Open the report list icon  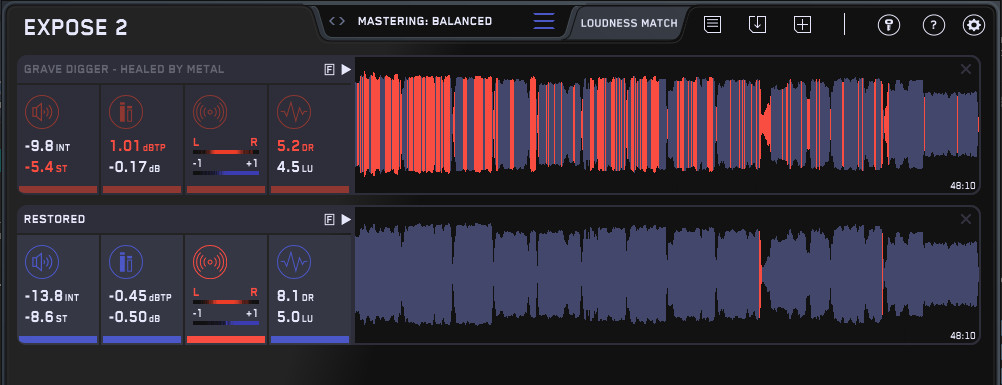pos(713,25)
